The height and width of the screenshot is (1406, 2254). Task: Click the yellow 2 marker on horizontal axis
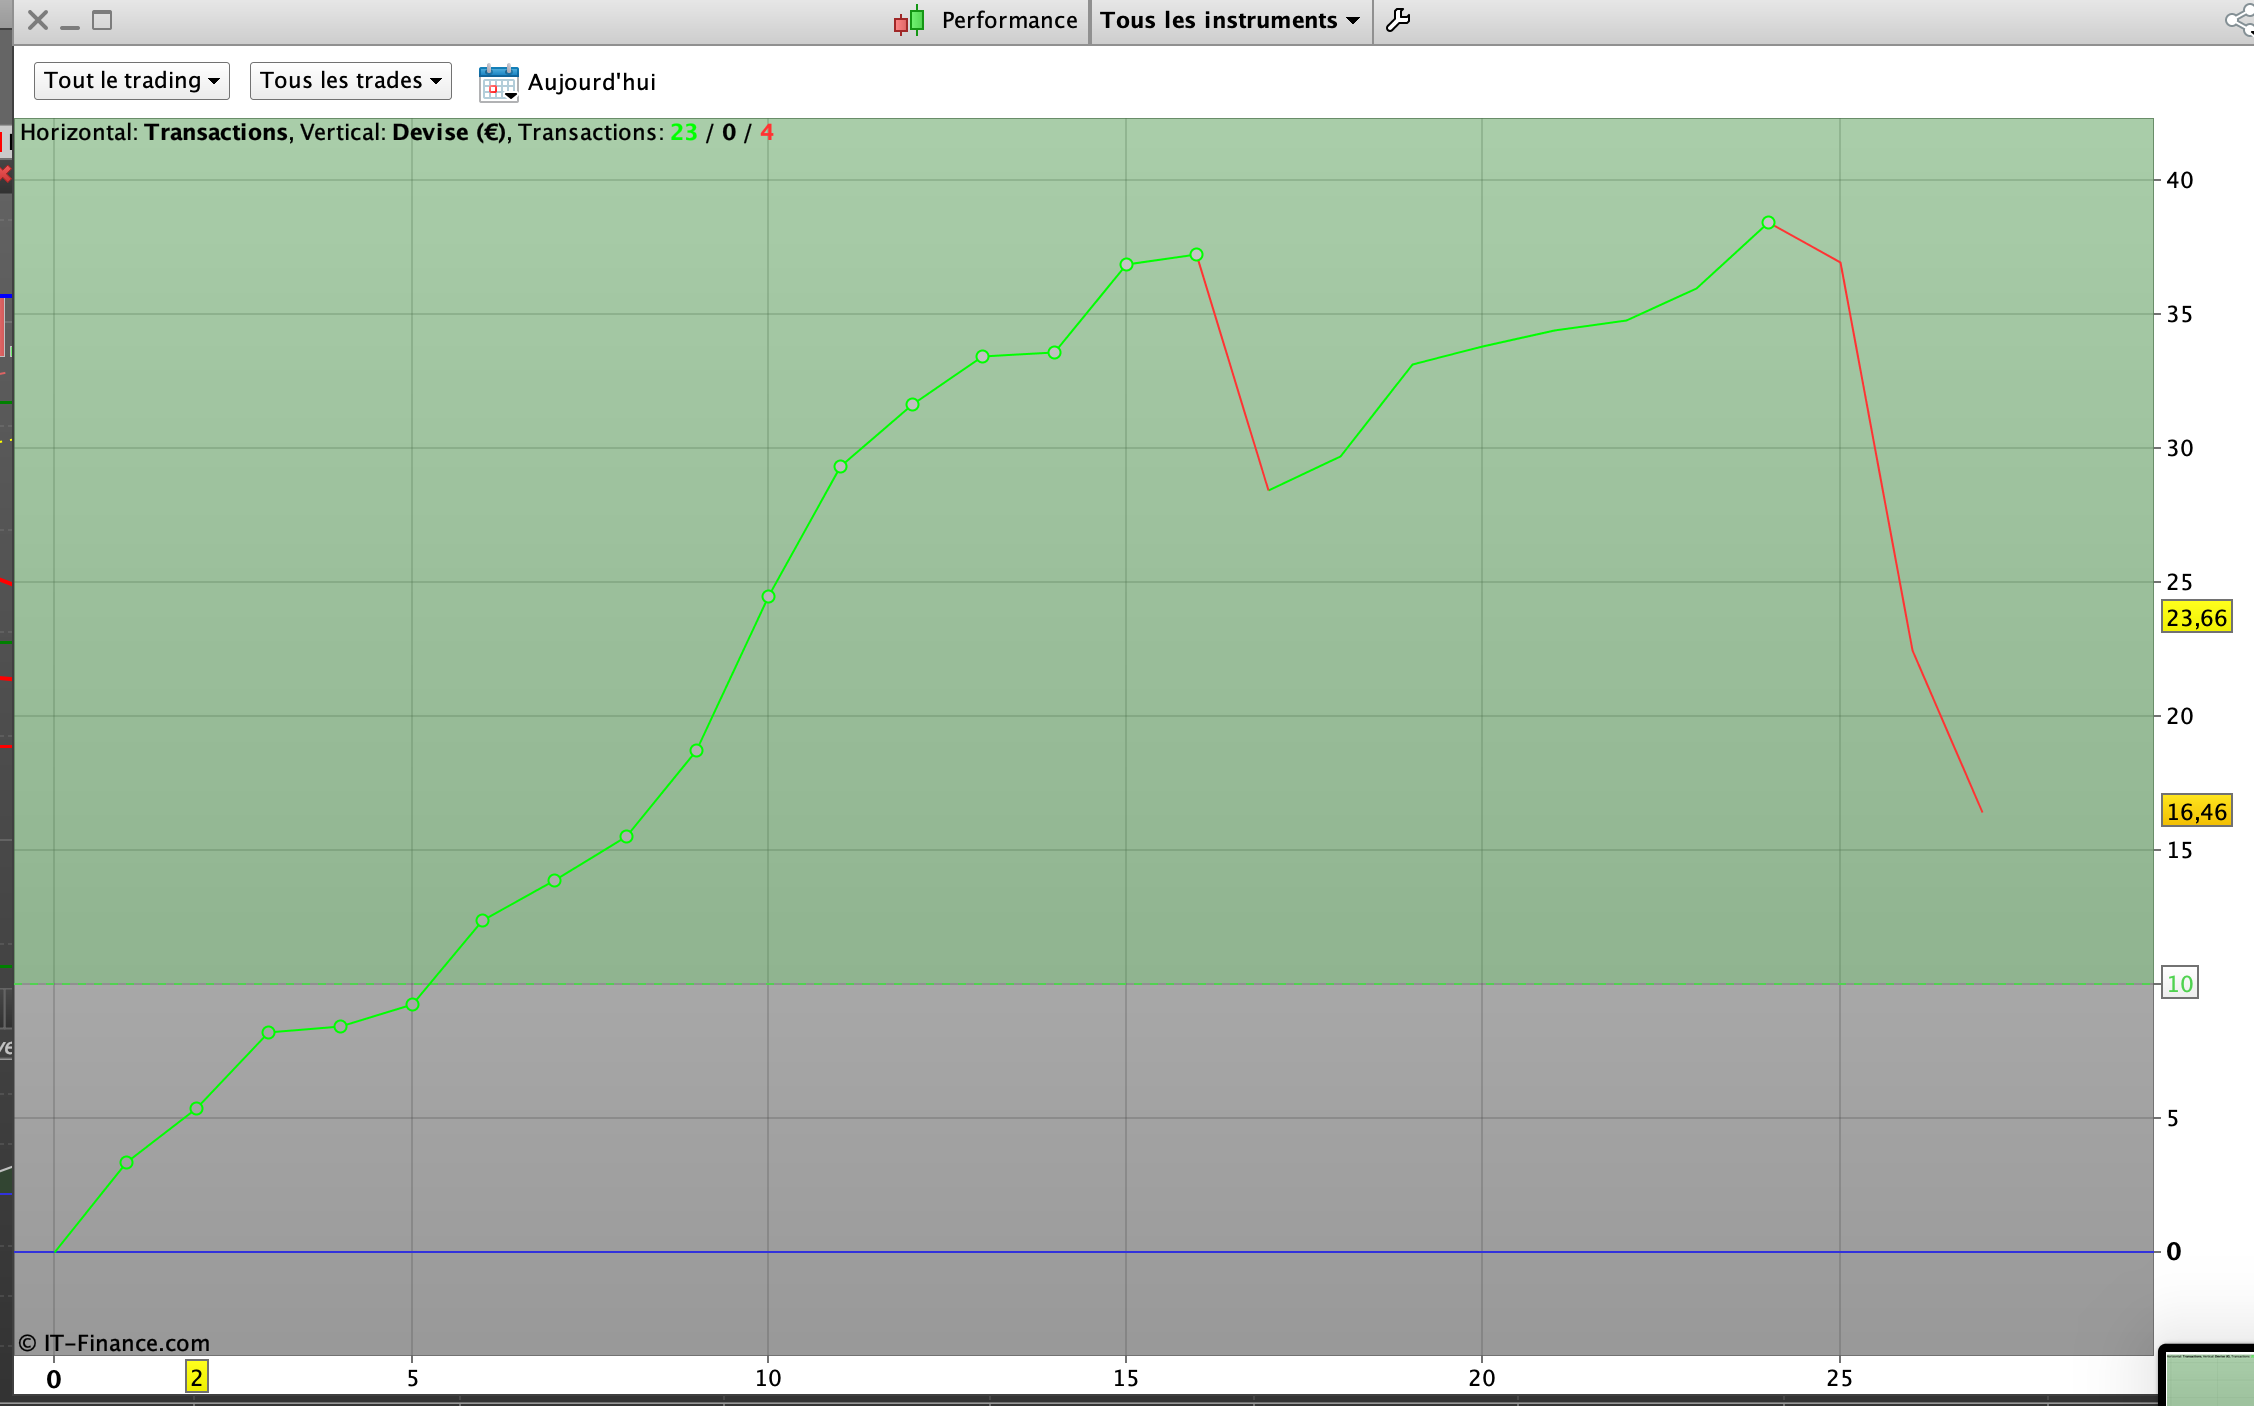coord(197,1378)
